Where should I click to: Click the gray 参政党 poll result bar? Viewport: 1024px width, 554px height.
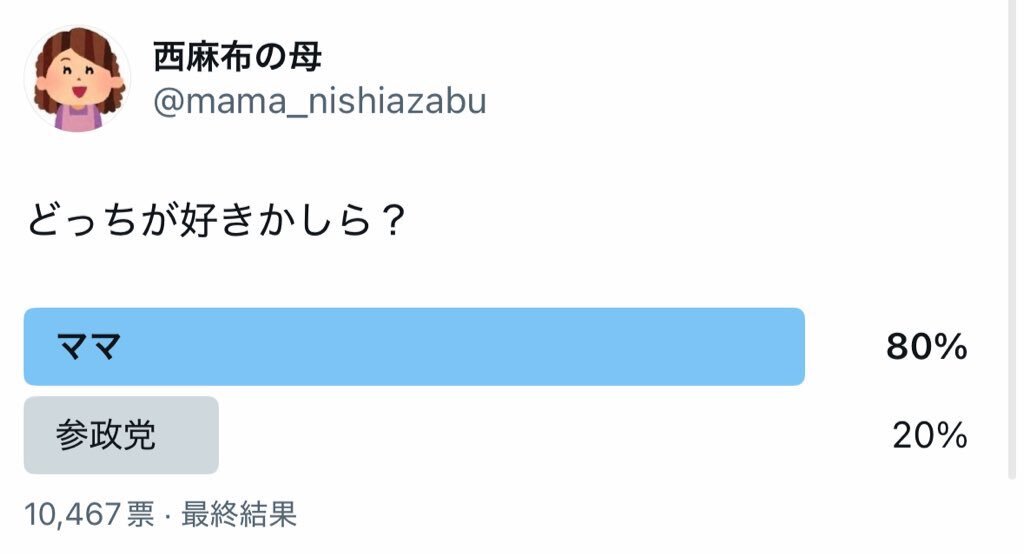pyautogui.click(x=121, y=435)
